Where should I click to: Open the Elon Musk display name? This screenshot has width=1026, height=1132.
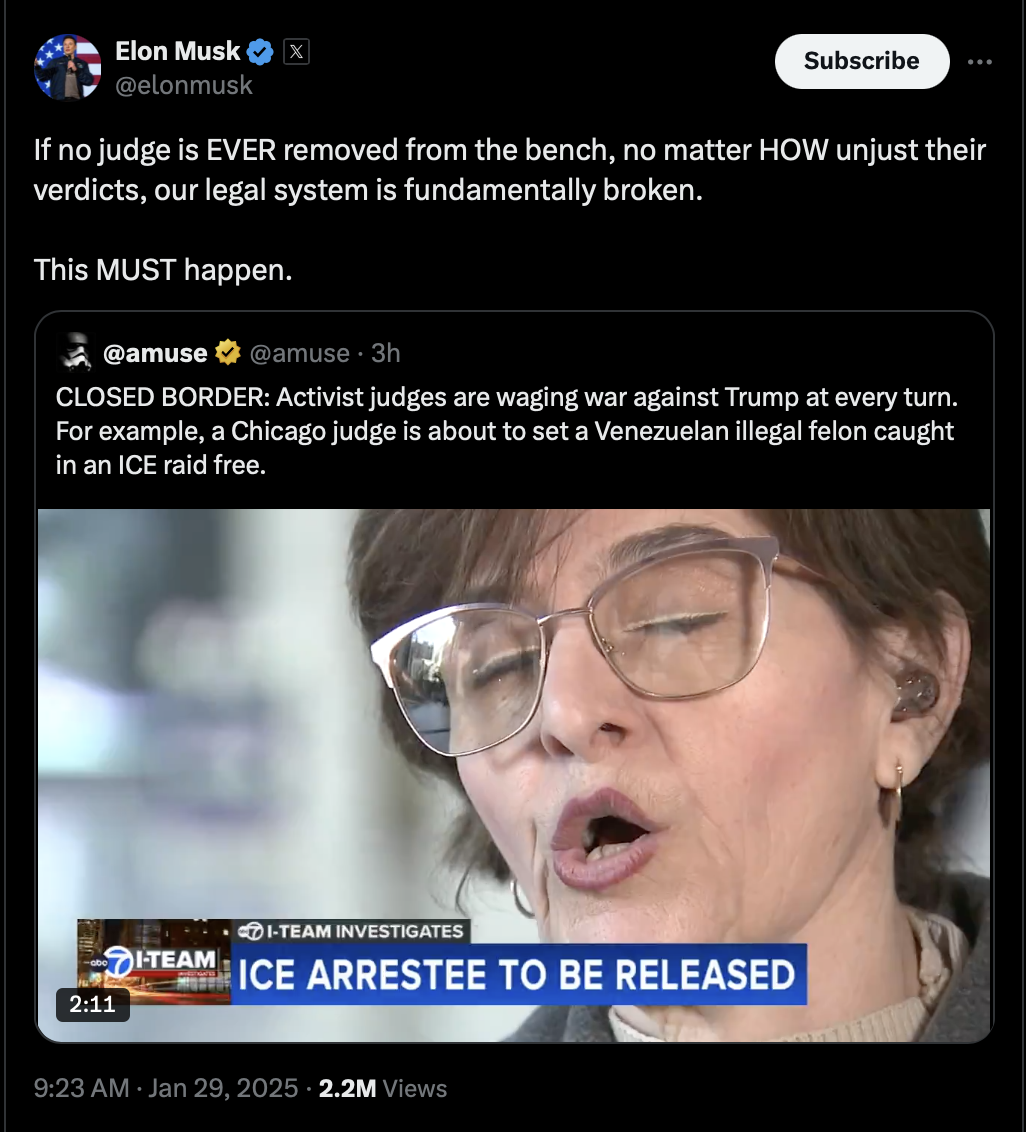pyautogui.click(x=178, y=51)
